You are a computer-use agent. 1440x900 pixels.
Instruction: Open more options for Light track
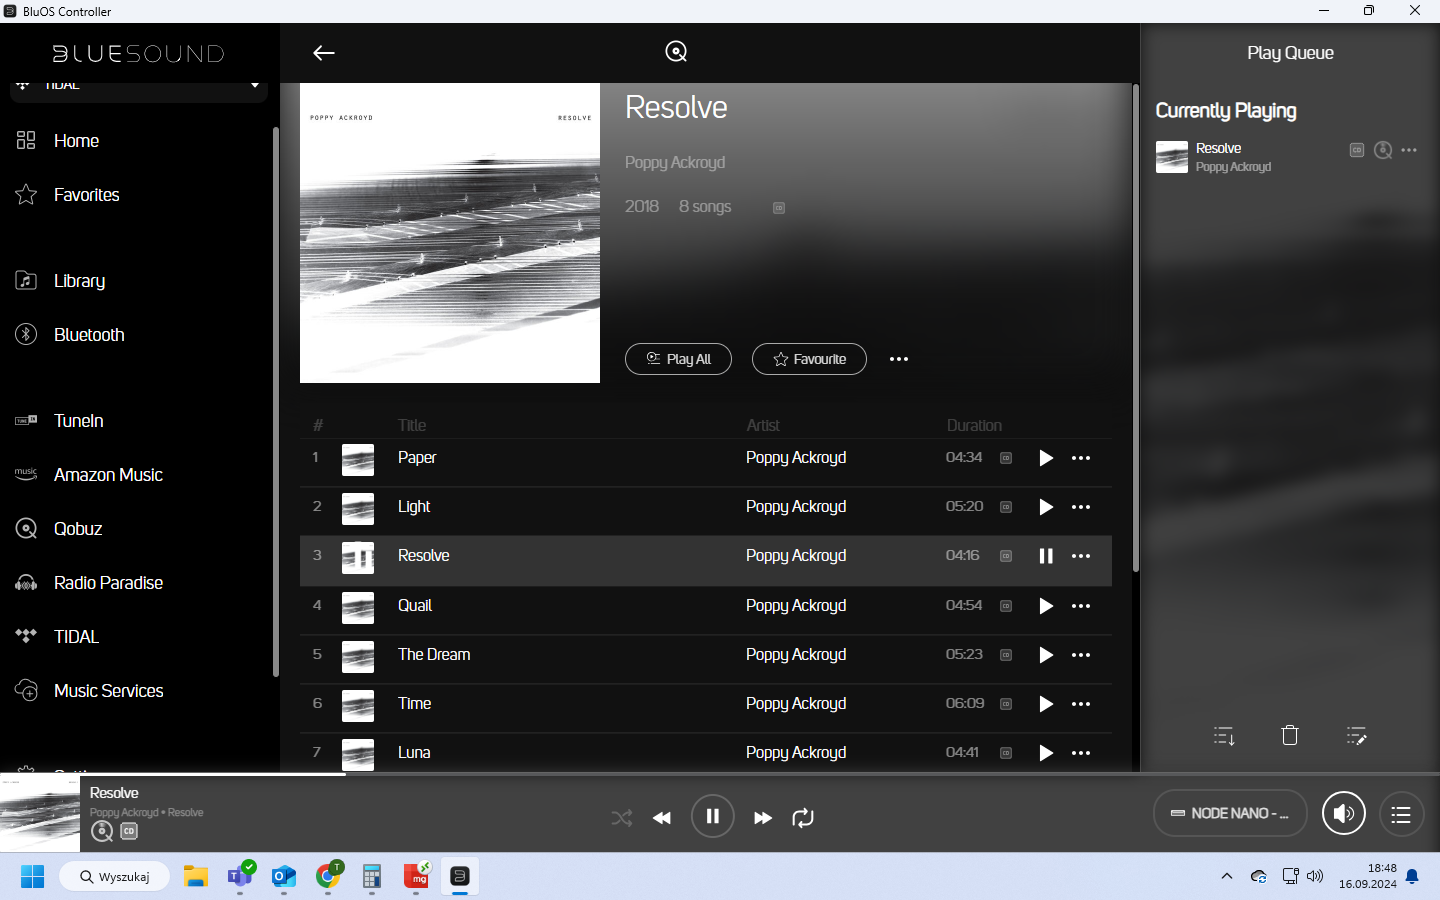(x=1081, y=507)
